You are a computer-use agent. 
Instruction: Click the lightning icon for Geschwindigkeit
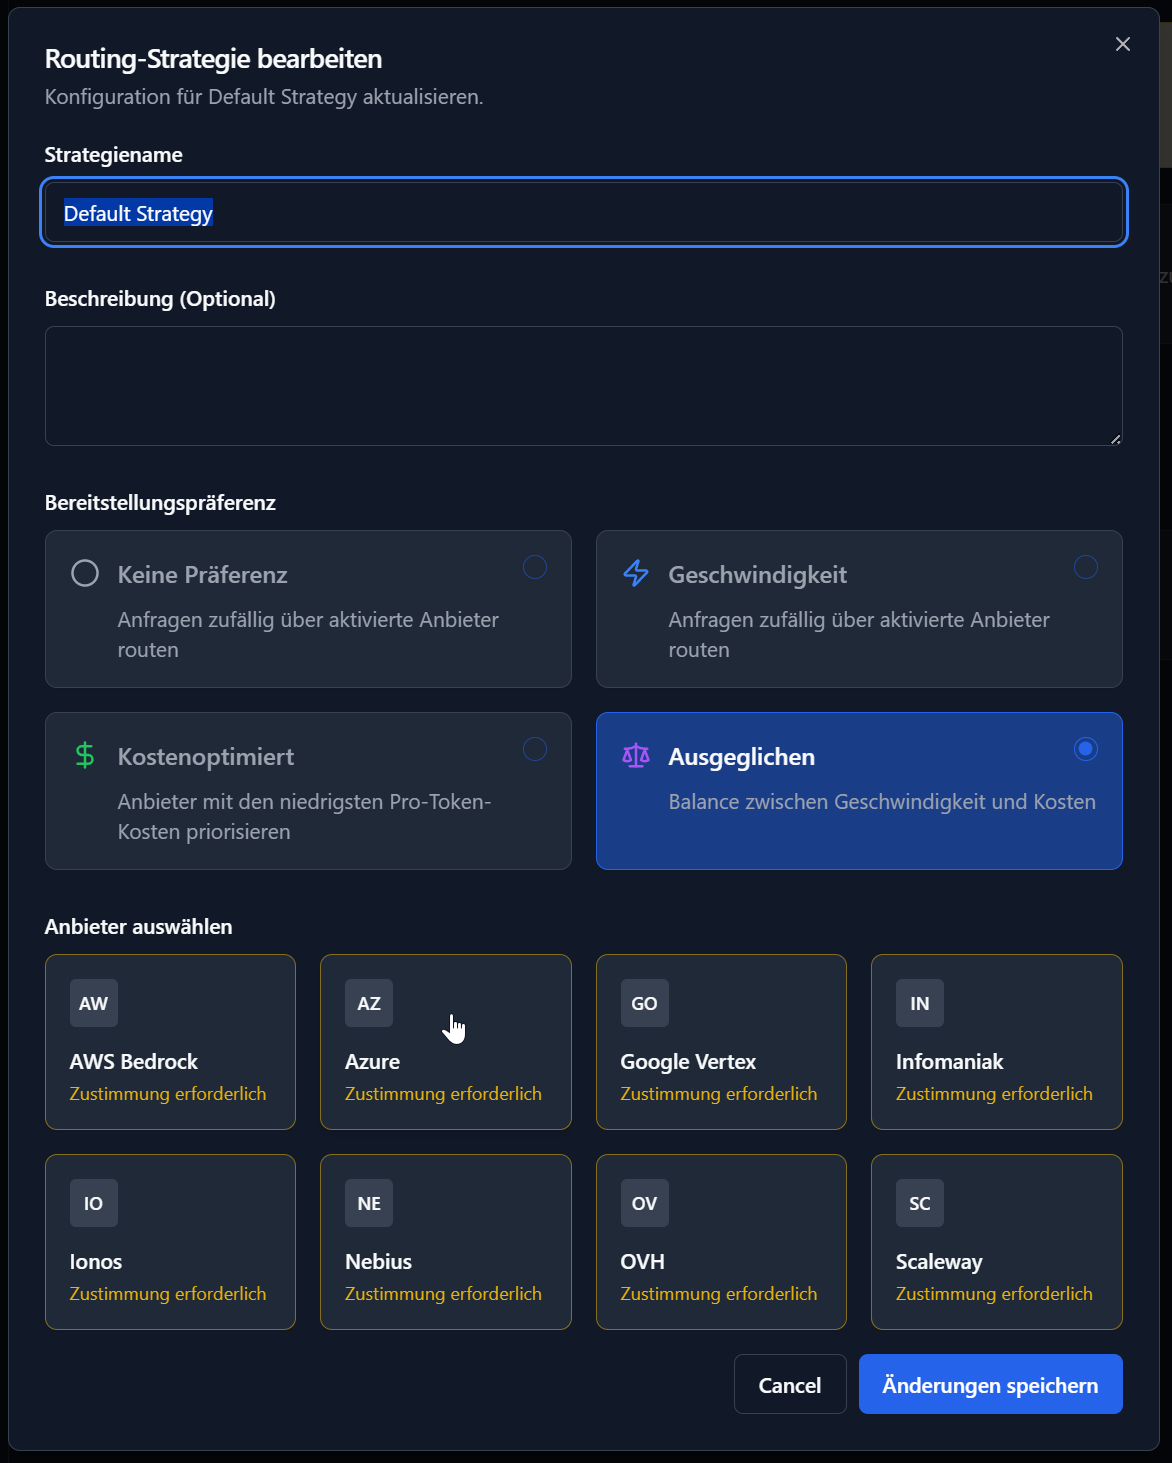coord(634,574)
